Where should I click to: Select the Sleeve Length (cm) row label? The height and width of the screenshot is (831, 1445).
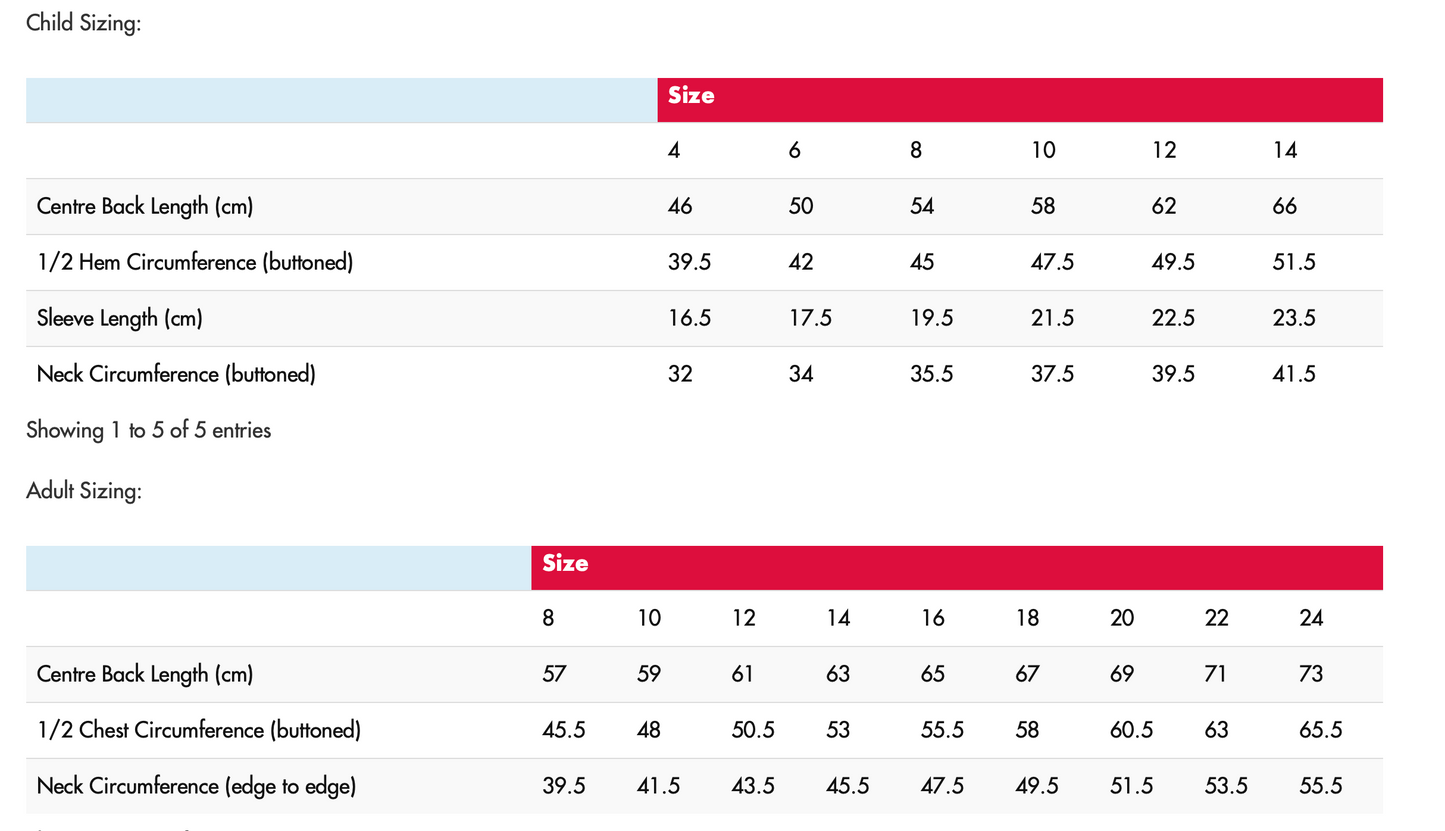(x=119, y=319)
